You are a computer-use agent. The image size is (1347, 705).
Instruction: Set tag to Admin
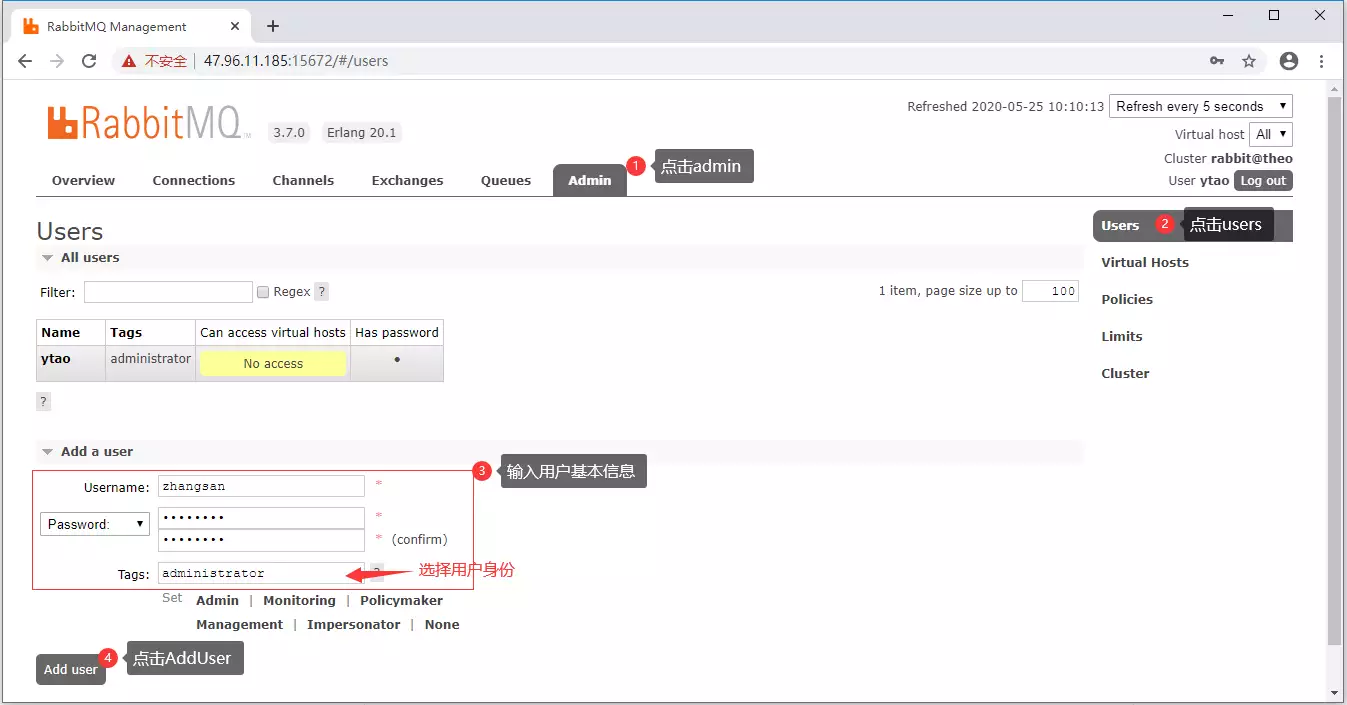217,601
